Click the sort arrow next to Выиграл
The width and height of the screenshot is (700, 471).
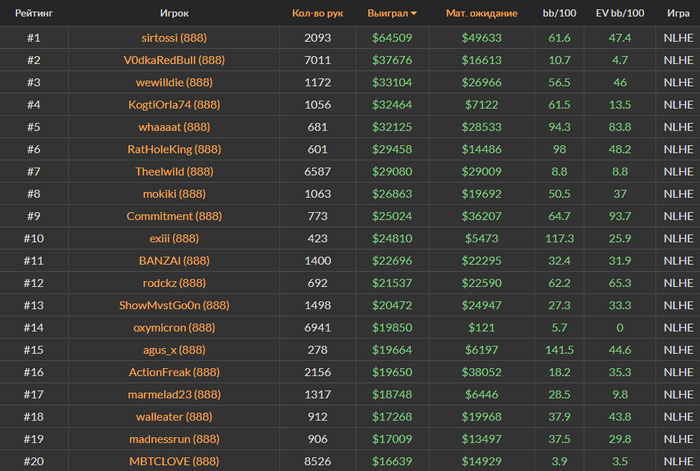click(x=414, y=14)
